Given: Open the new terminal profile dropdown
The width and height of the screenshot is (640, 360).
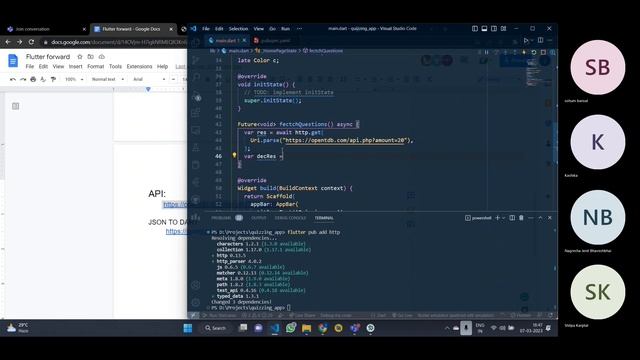Looking at the screenshot, I should tap(503, 218).
